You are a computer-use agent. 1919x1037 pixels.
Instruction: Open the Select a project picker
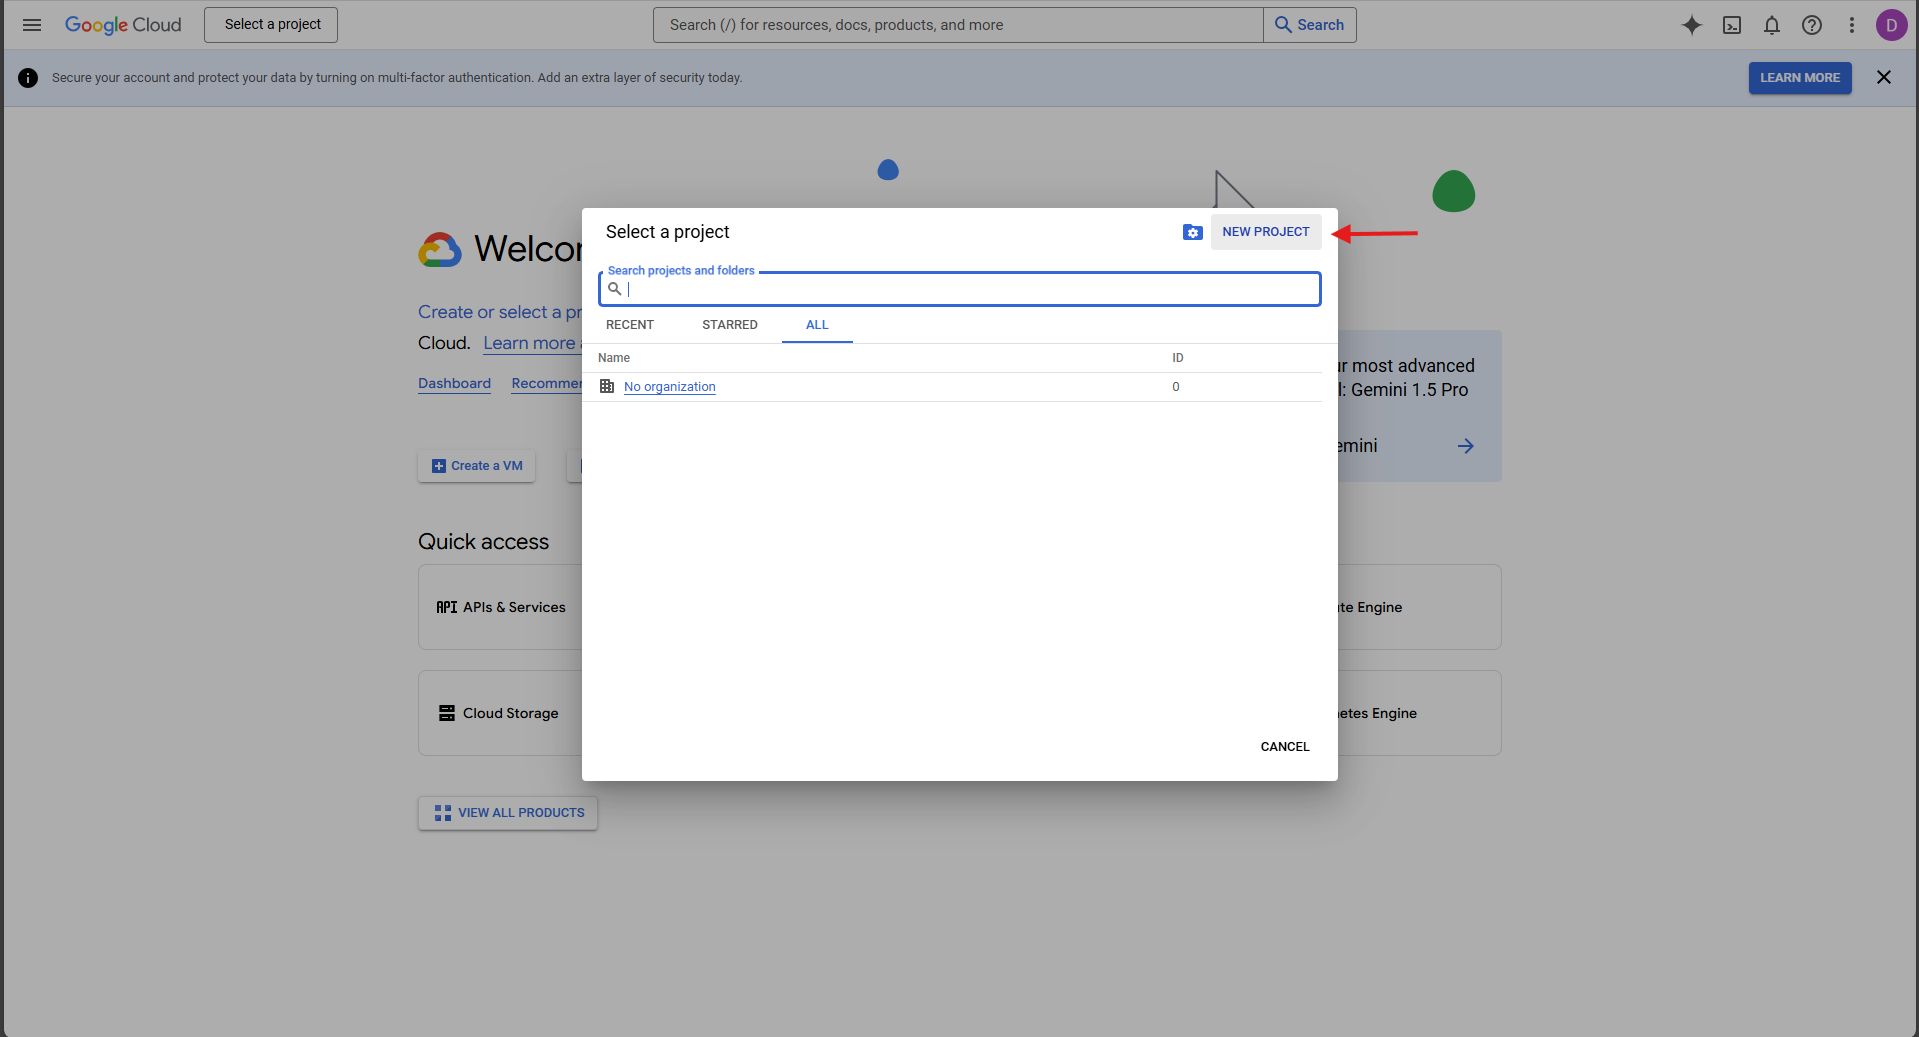pos(271,25)
